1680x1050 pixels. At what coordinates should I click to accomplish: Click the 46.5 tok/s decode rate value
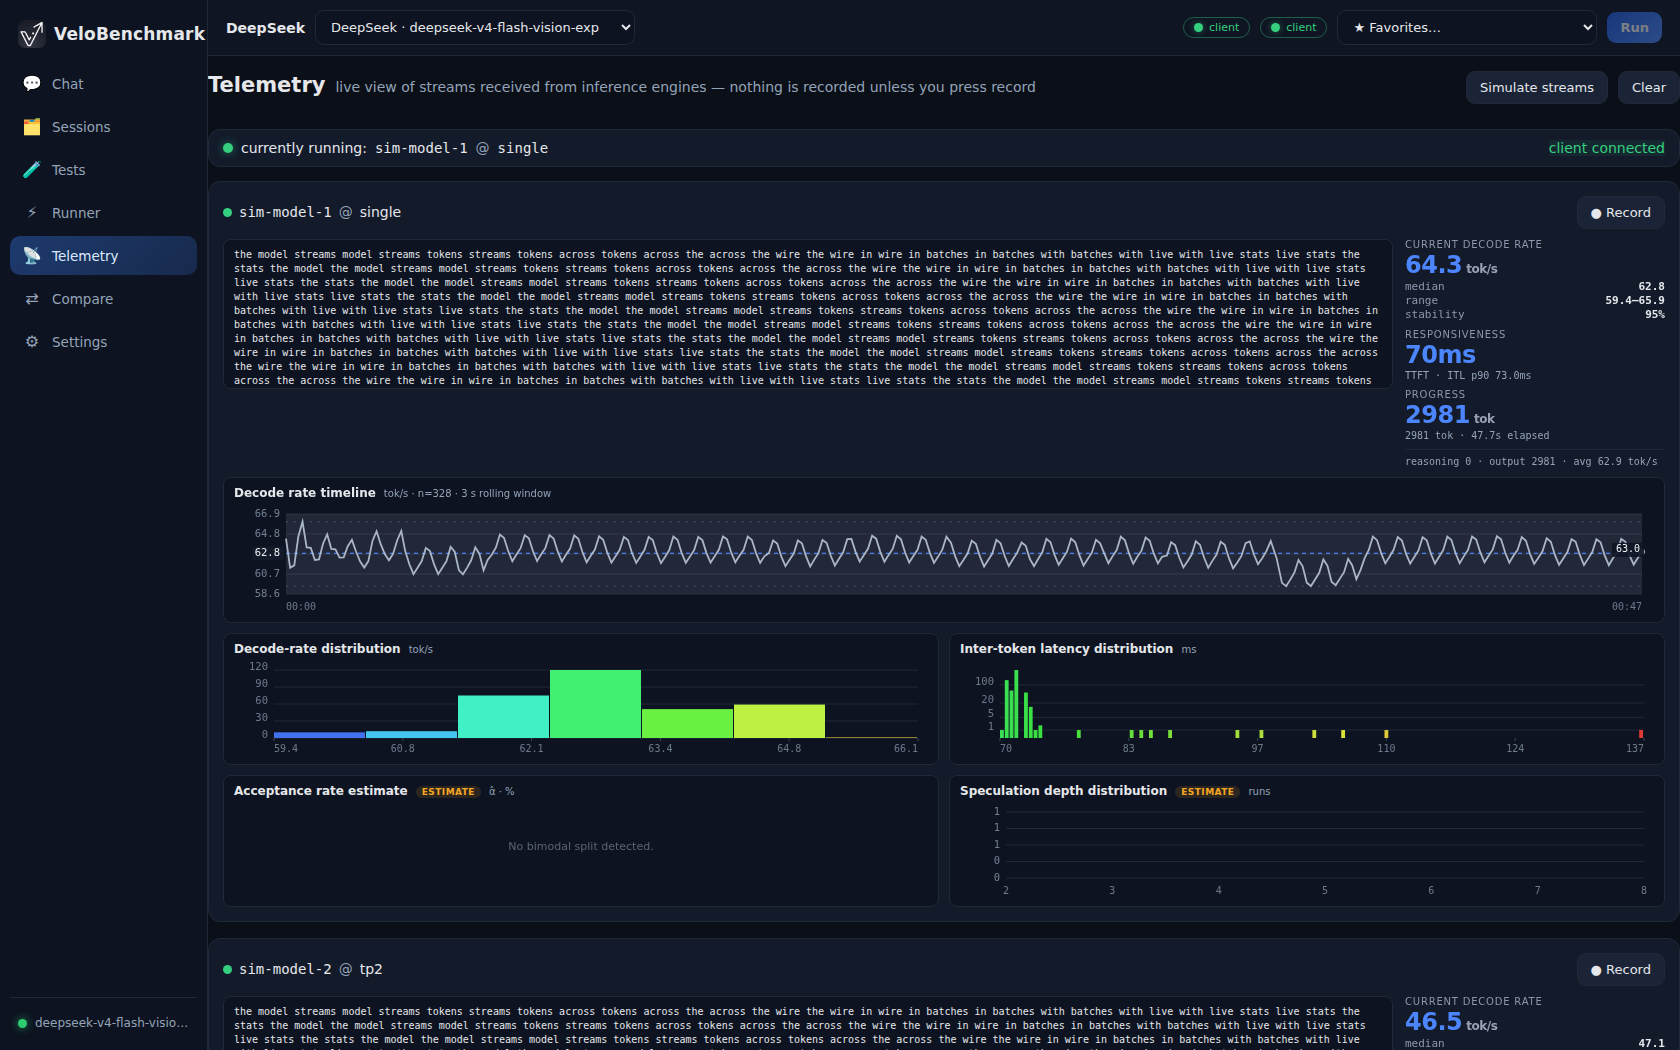(1451, 1022)
